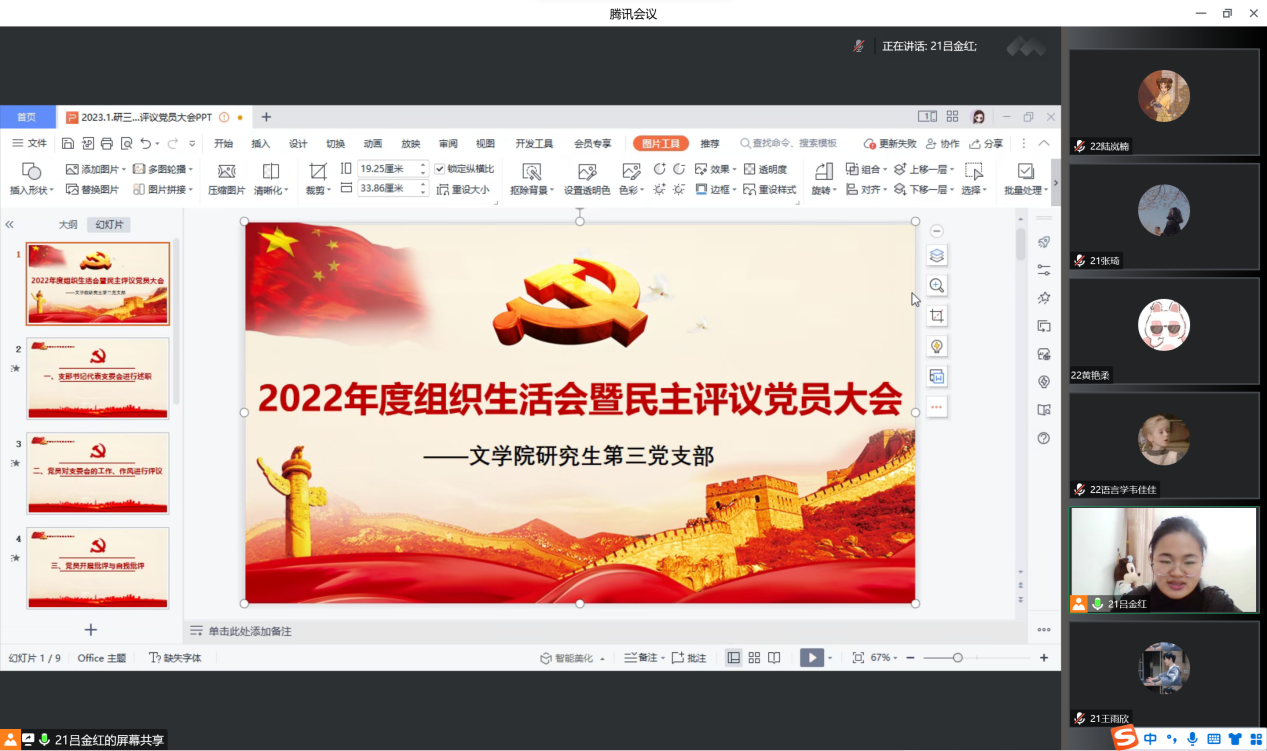Viewport: 1267px width, 751px height.
Task: Switch to reading view icon in status bar
Action: pos(774,658)
